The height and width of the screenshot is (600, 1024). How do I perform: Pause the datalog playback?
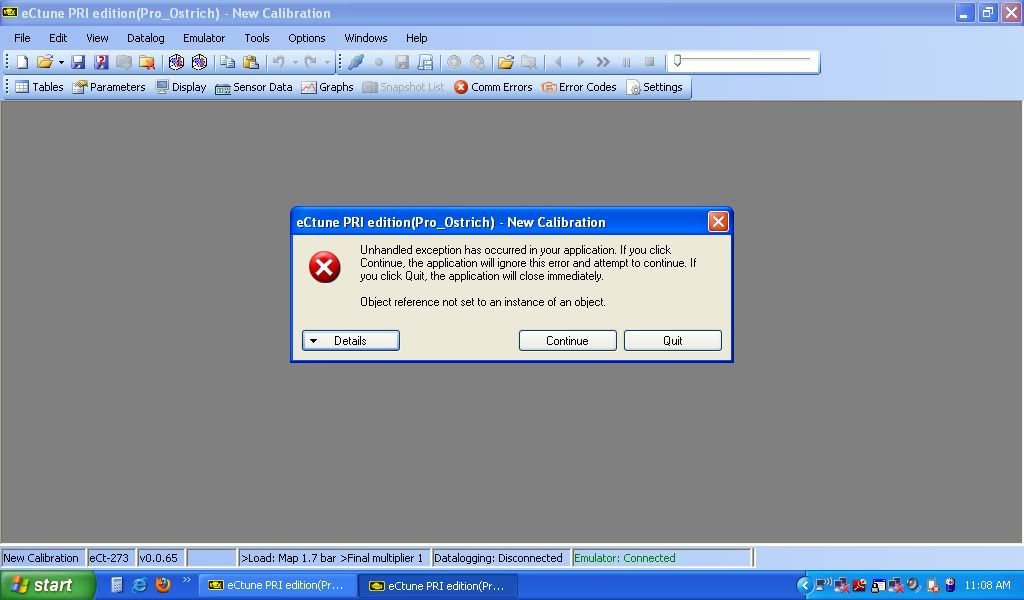[x=626, y=62]
